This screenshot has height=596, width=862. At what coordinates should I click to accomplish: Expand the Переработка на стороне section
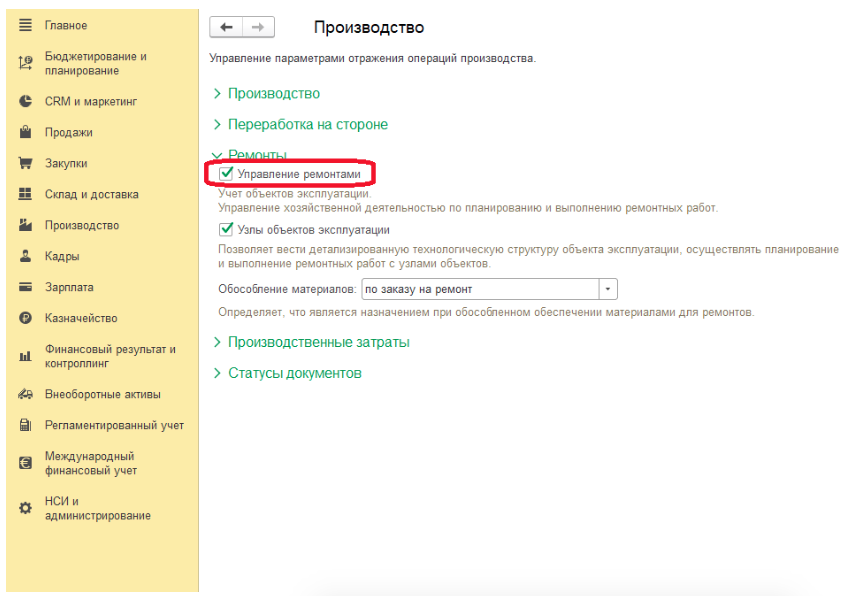(x=308, y=124)
